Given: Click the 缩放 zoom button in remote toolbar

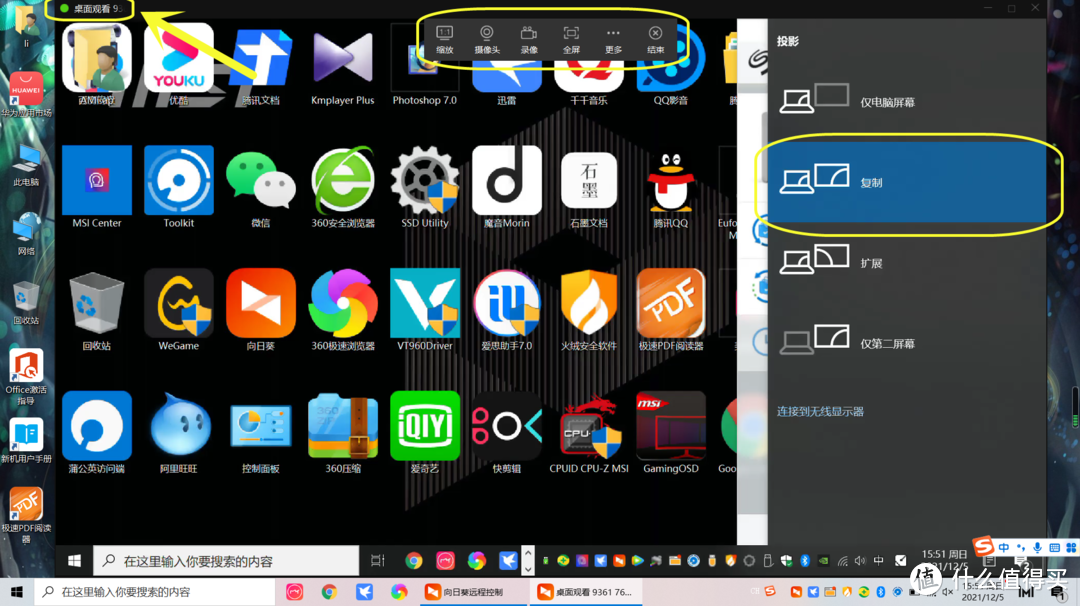Looking at the screenshot, I should point(445,40).
